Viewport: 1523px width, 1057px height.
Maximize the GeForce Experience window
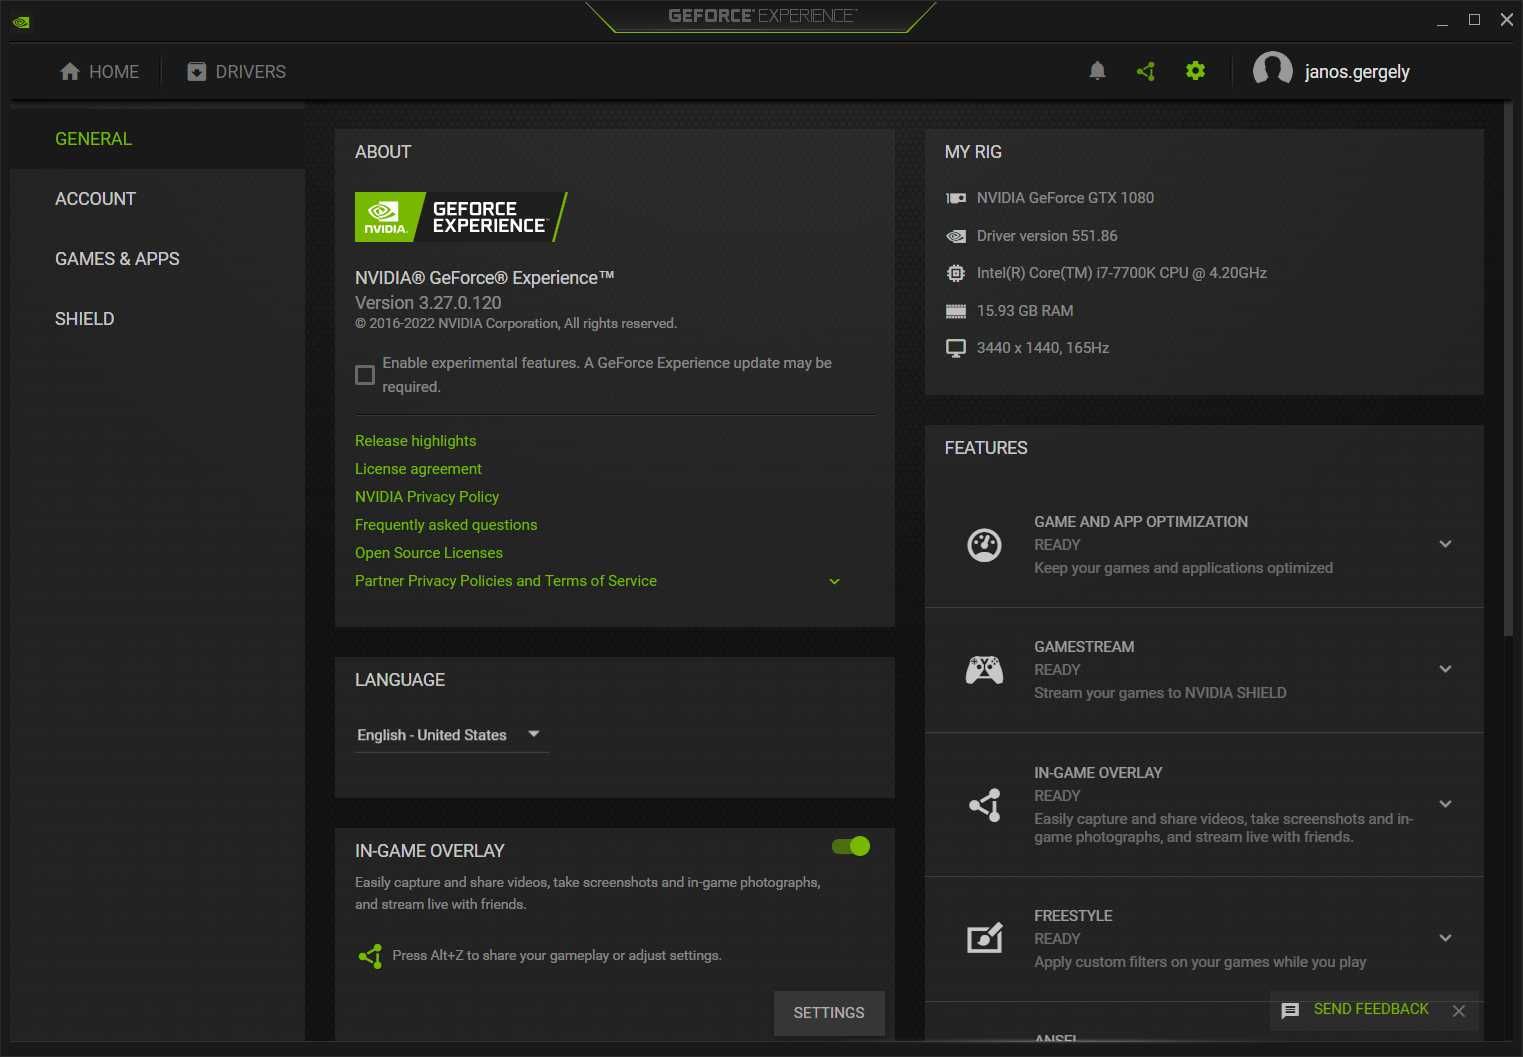[x=1474, y=20]
